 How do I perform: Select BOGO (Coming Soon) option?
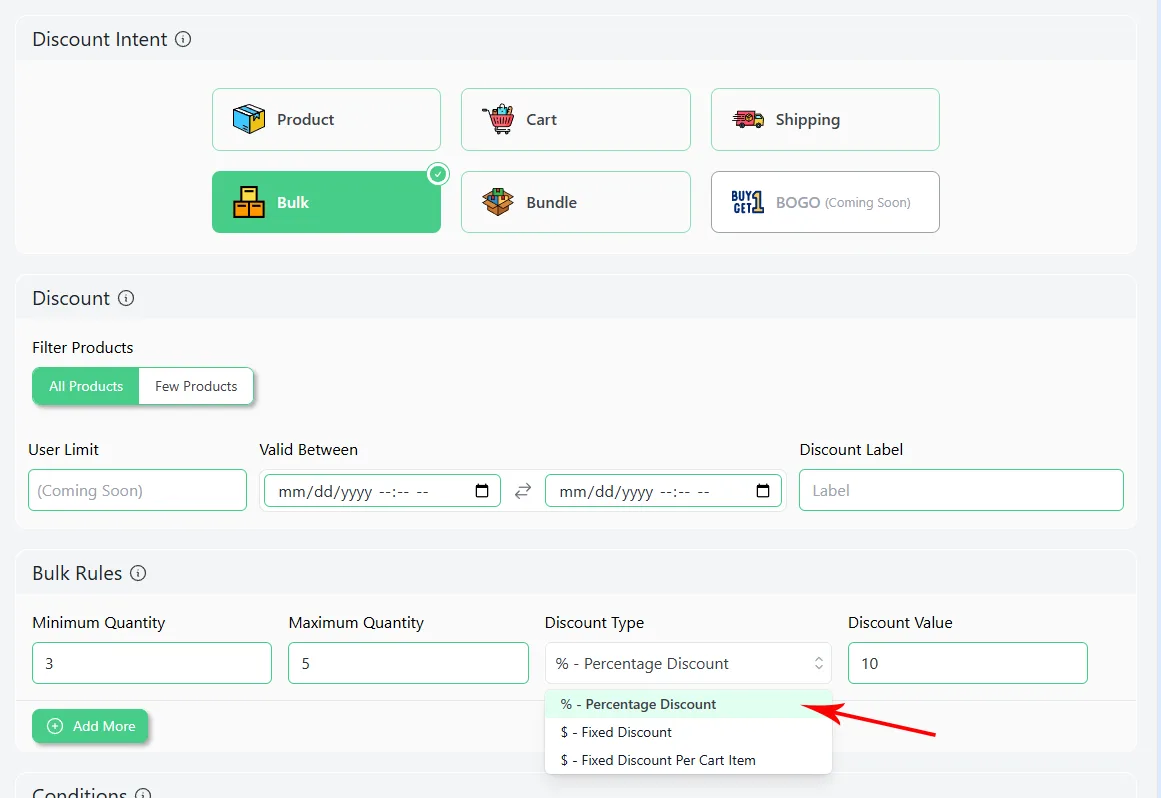click(x=826, y=202)
